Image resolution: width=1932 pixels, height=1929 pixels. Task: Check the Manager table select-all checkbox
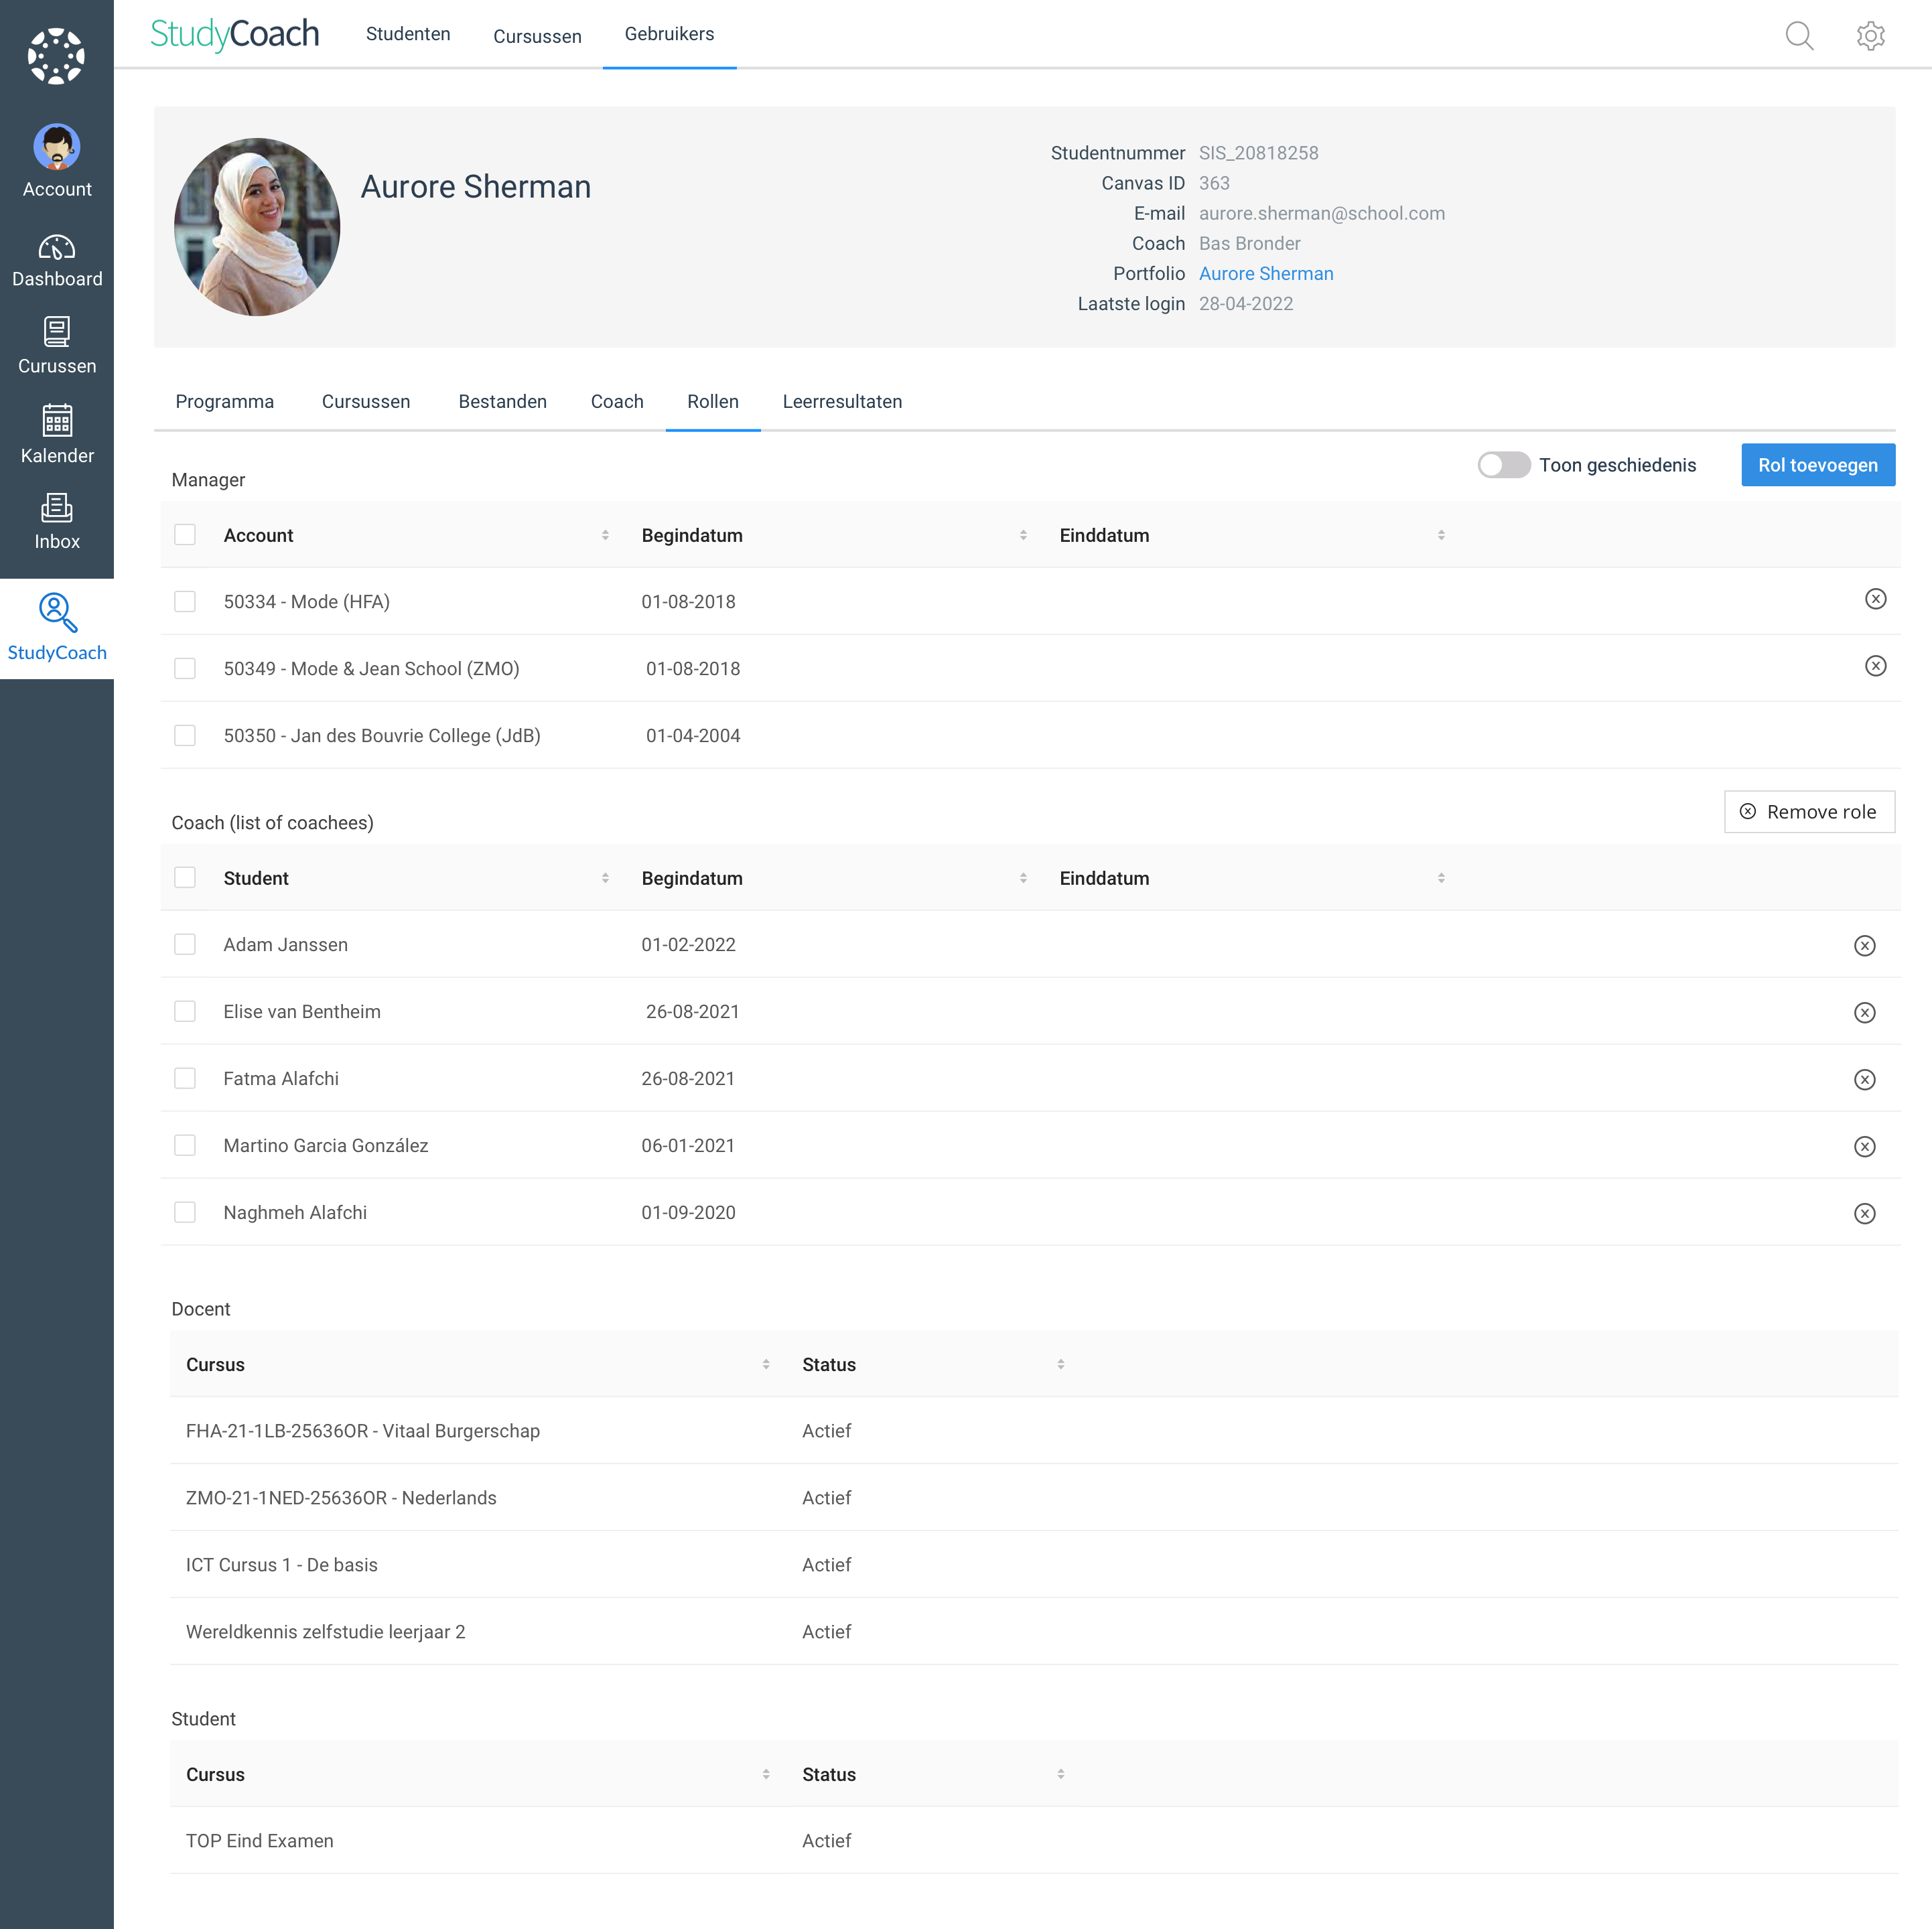click(x=185, y=535)
